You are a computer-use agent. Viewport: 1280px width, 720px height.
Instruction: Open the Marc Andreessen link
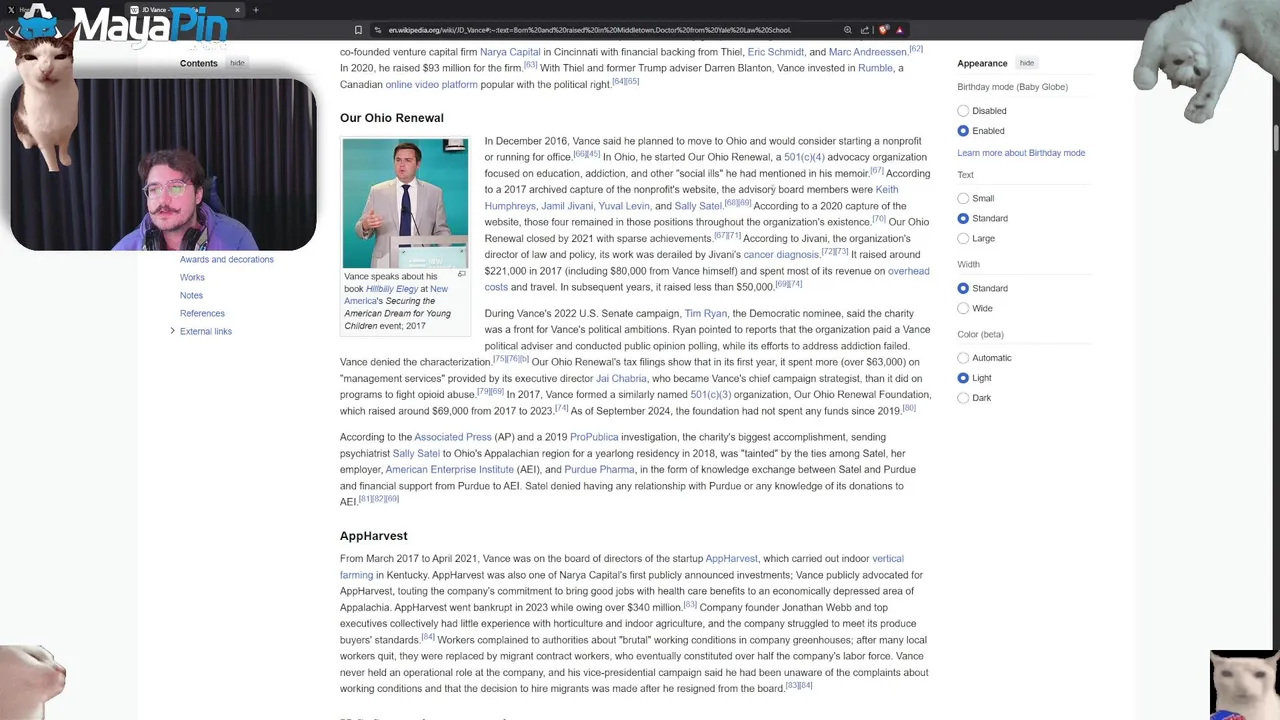pos(868,52)
